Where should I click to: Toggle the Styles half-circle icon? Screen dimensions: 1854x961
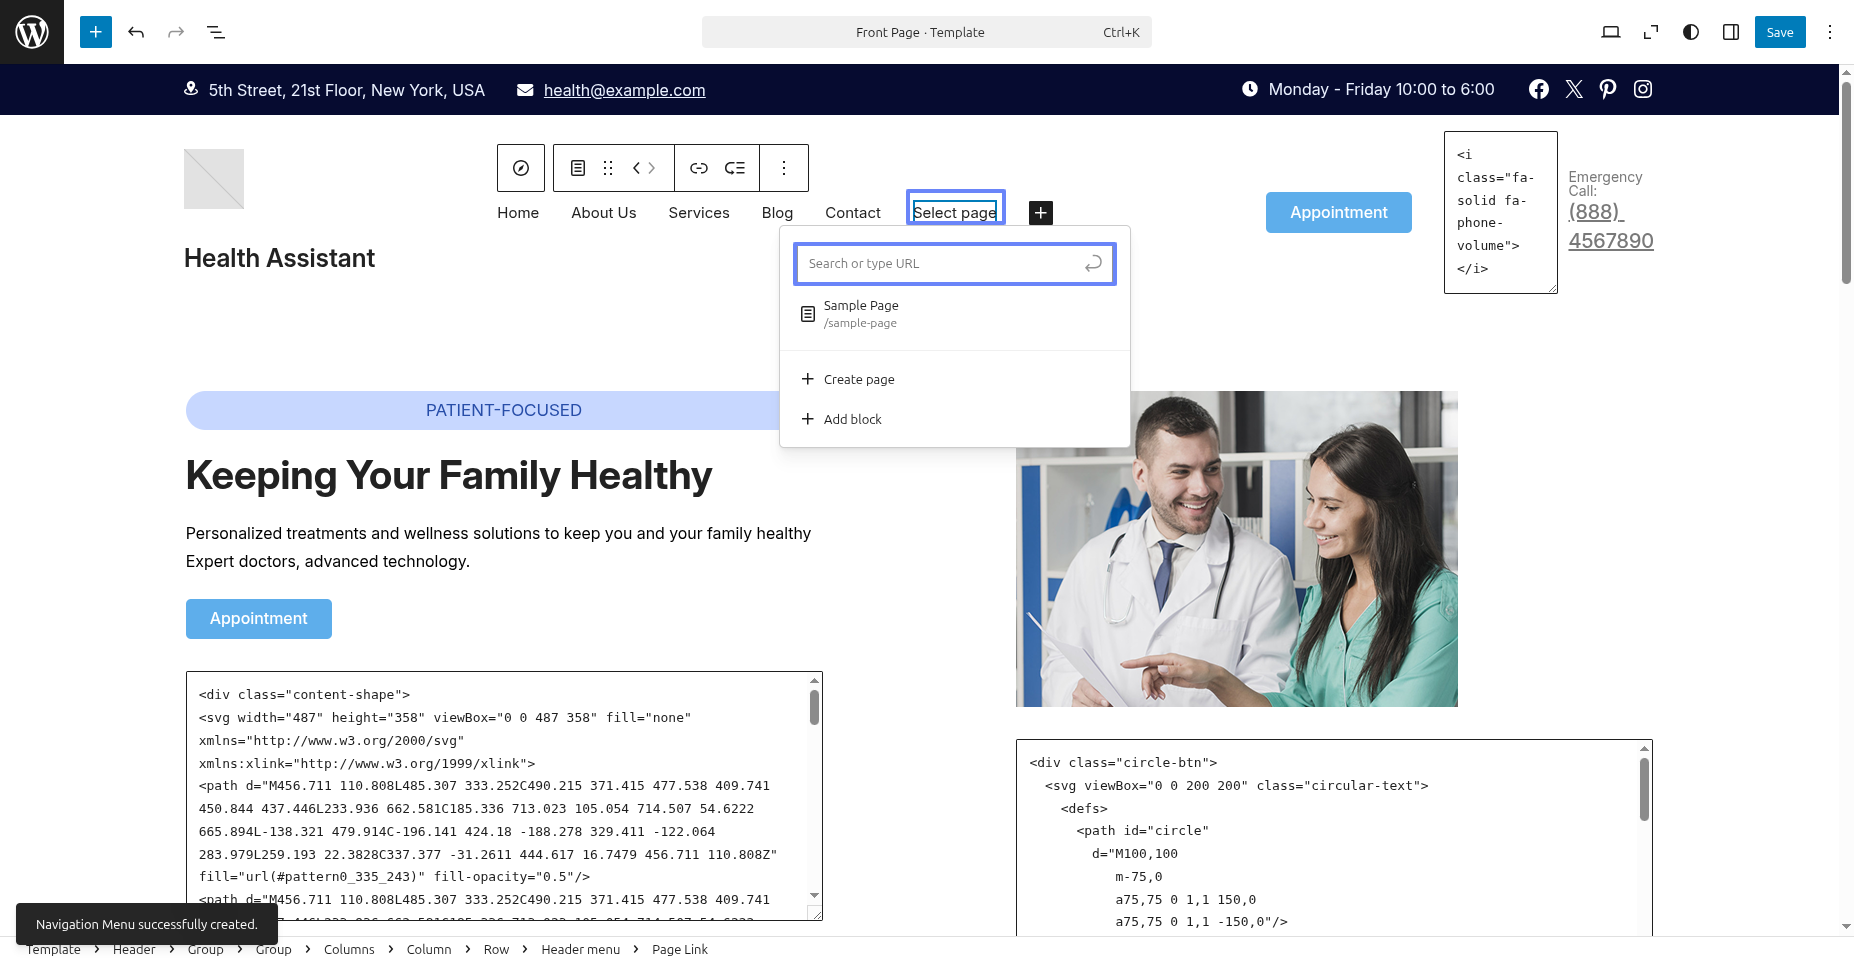[1690, 32]
